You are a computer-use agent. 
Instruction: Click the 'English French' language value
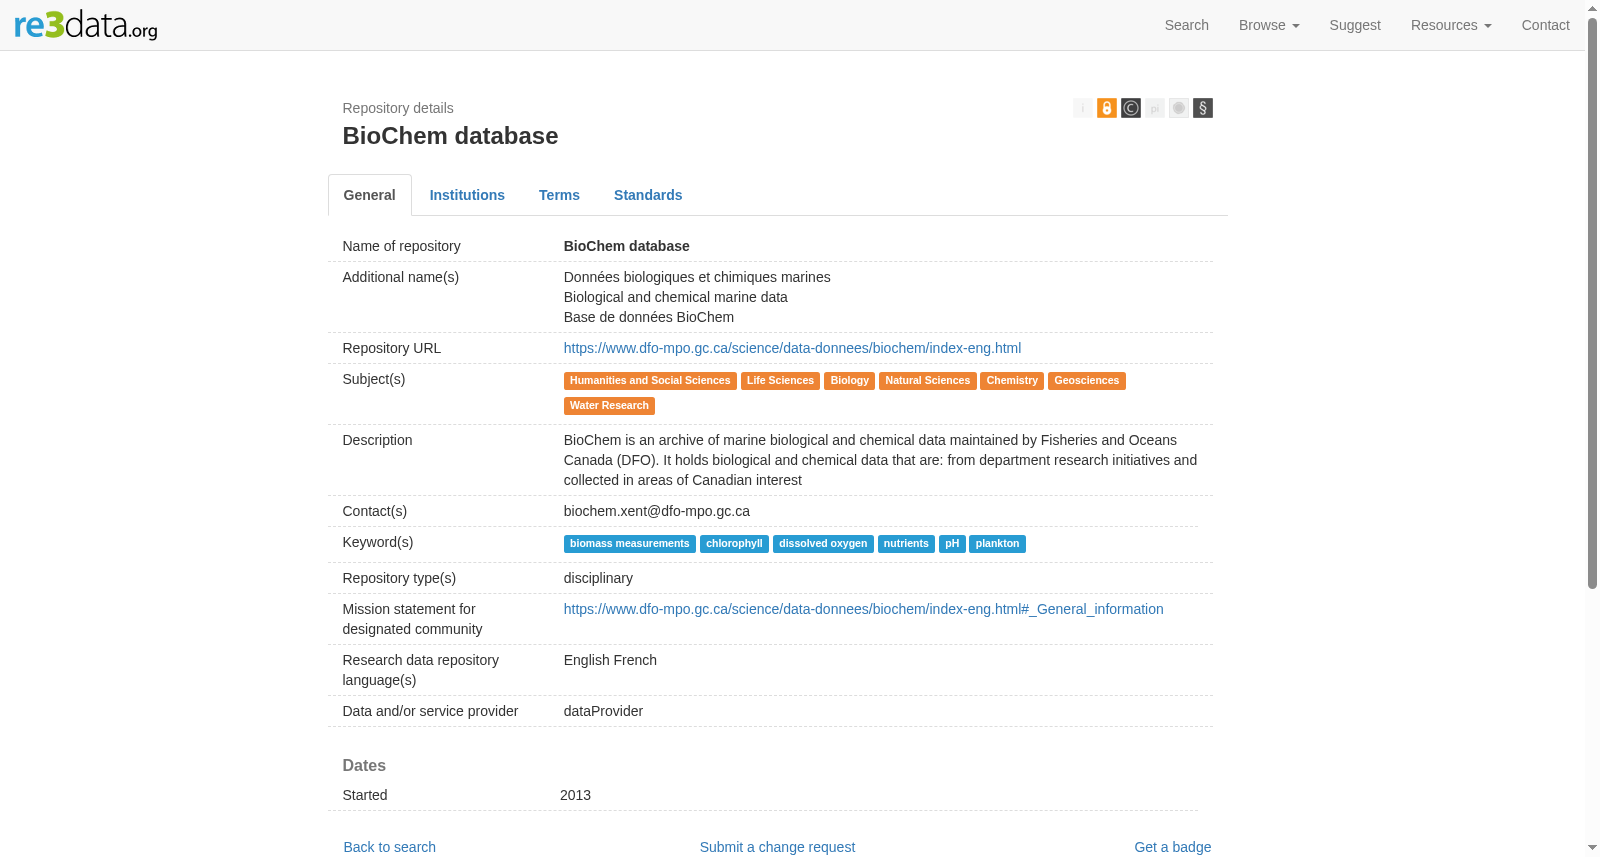click(610, 660)
